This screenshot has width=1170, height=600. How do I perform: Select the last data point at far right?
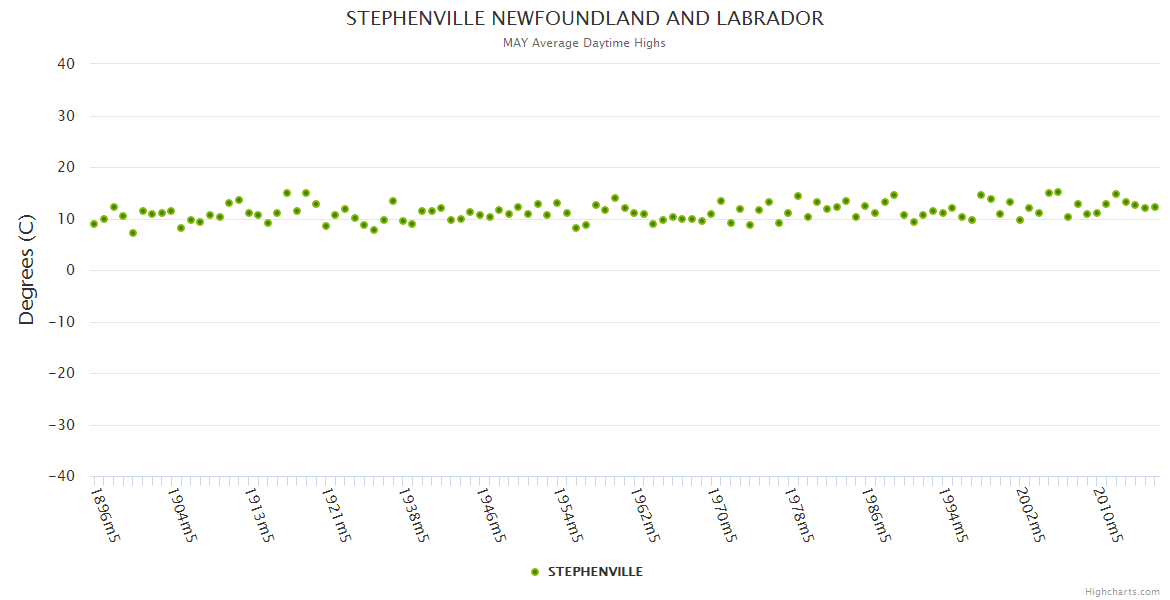pos(1154,207)
